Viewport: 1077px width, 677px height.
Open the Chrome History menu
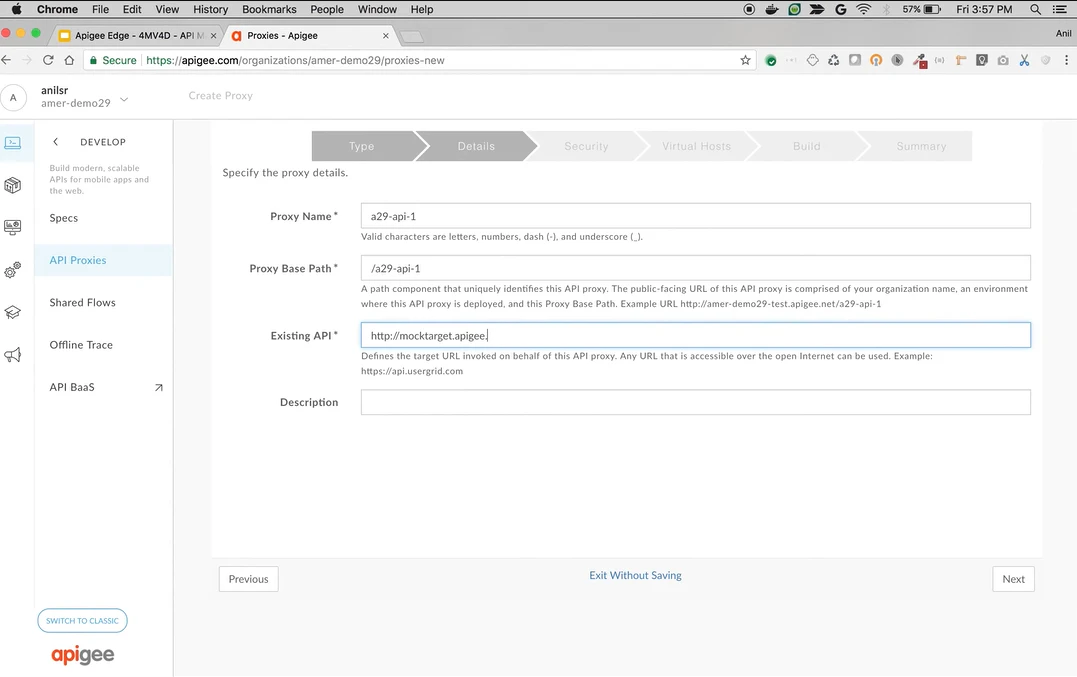point(210,10)
